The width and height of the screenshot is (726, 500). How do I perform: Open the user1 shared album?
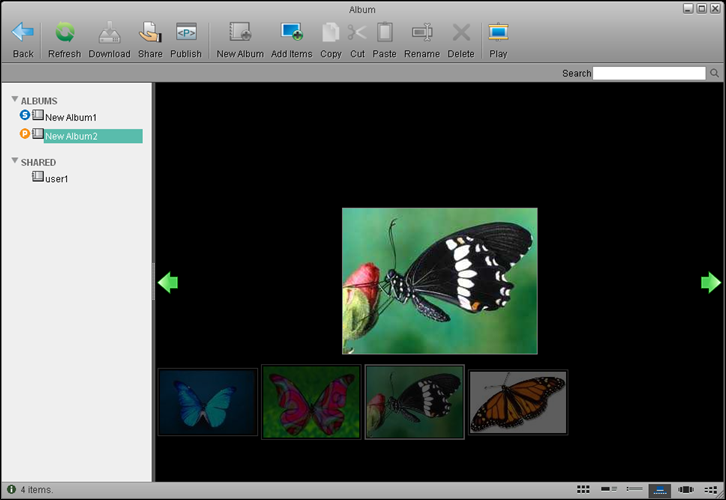(56, 179)
